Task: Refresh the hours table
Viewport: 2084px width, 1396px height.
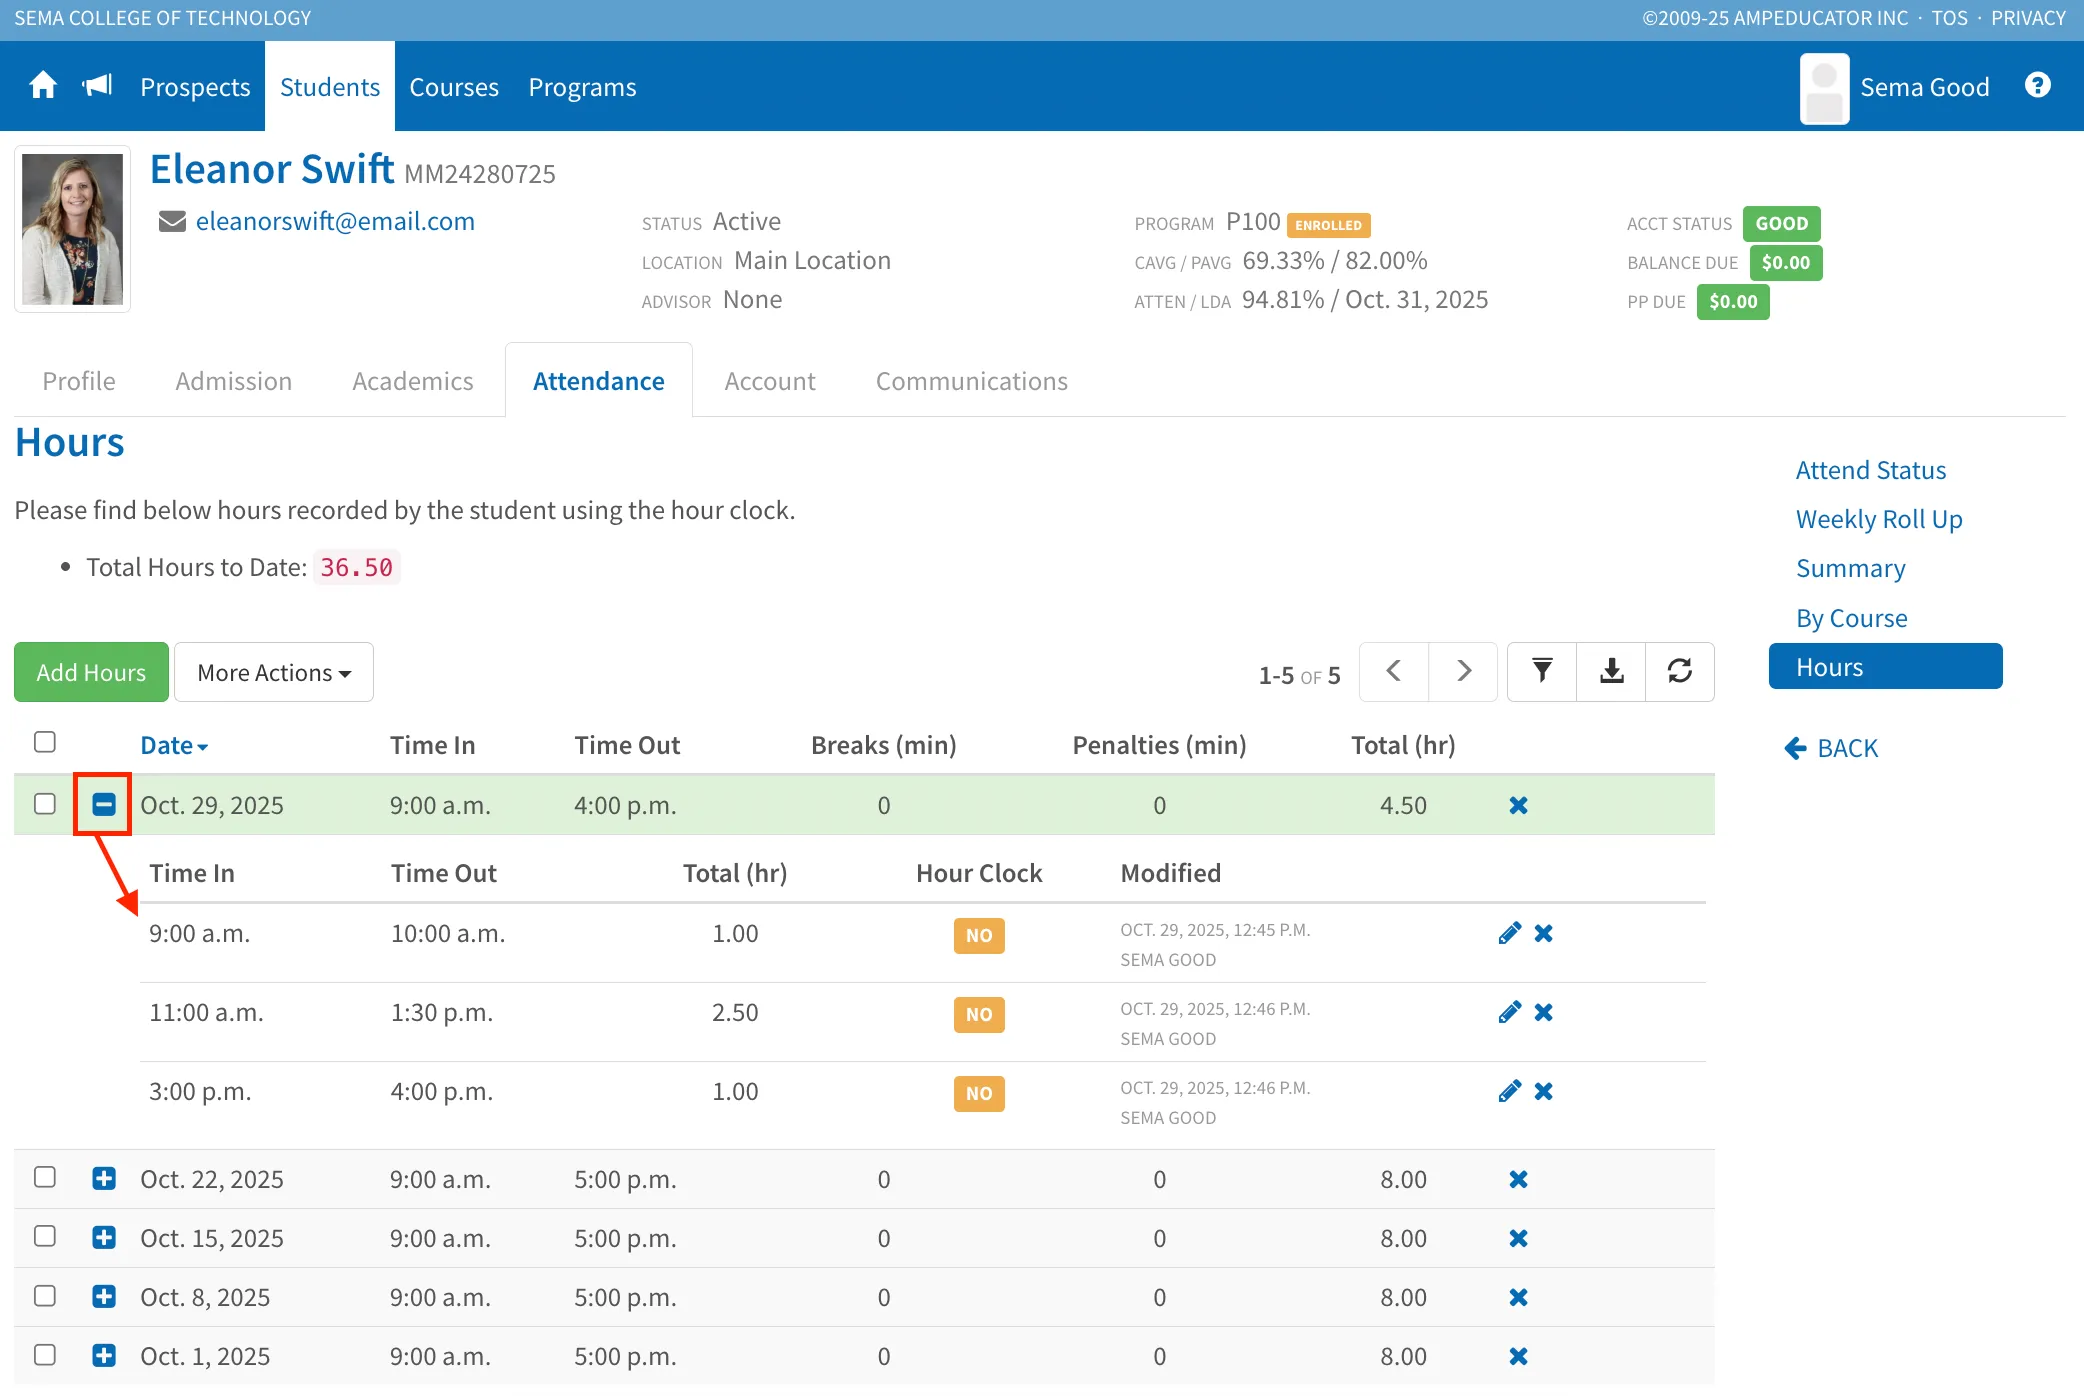Action: click(x=1680, y=671)
